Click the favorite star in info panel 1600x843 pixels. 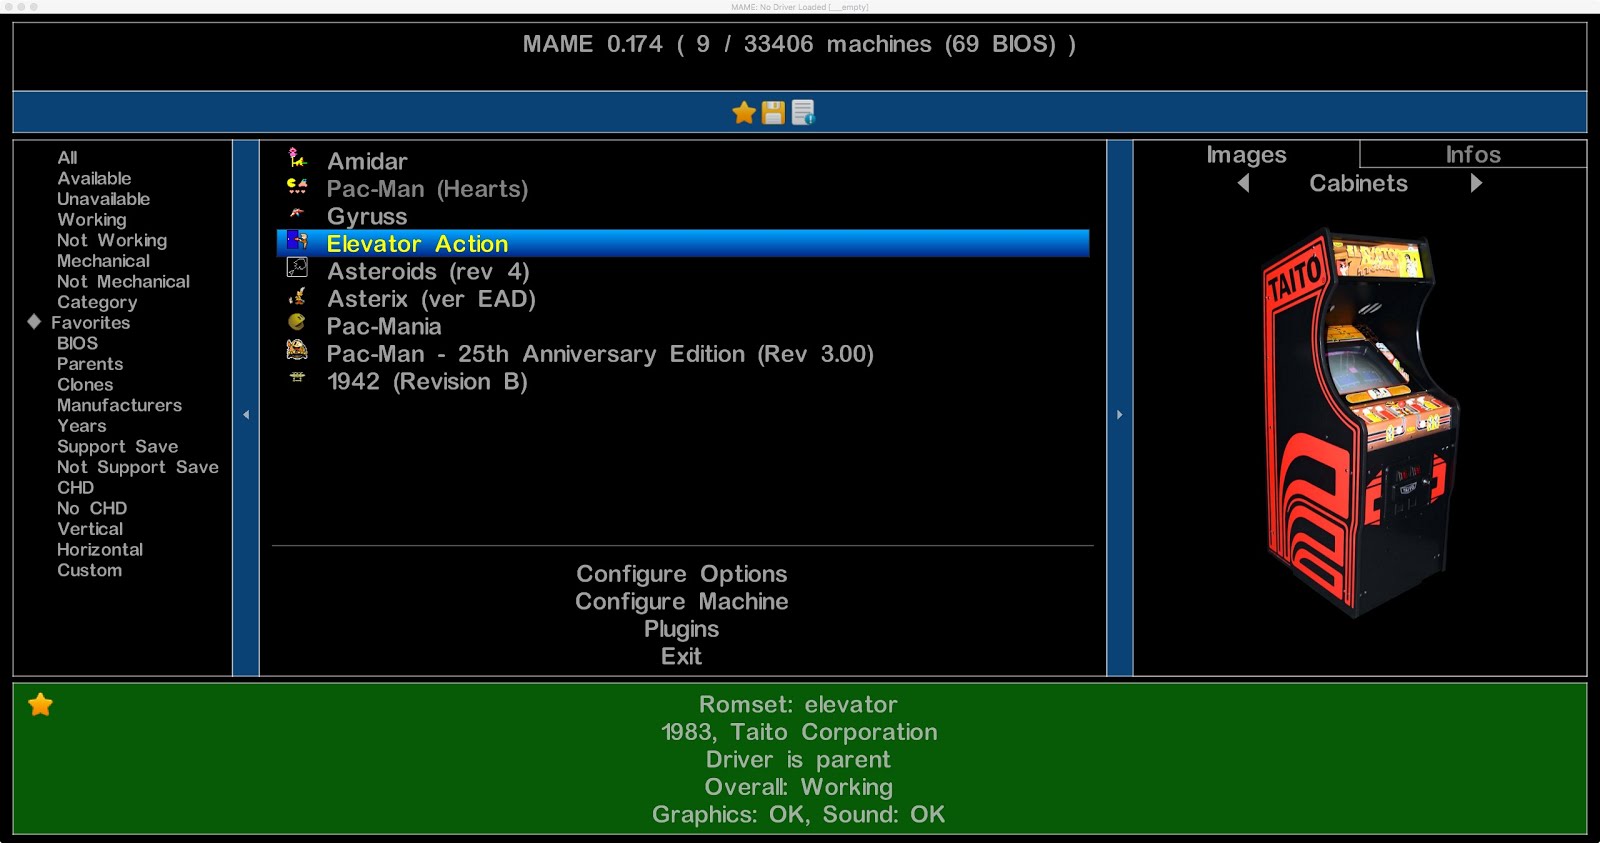tap(41, 705)
